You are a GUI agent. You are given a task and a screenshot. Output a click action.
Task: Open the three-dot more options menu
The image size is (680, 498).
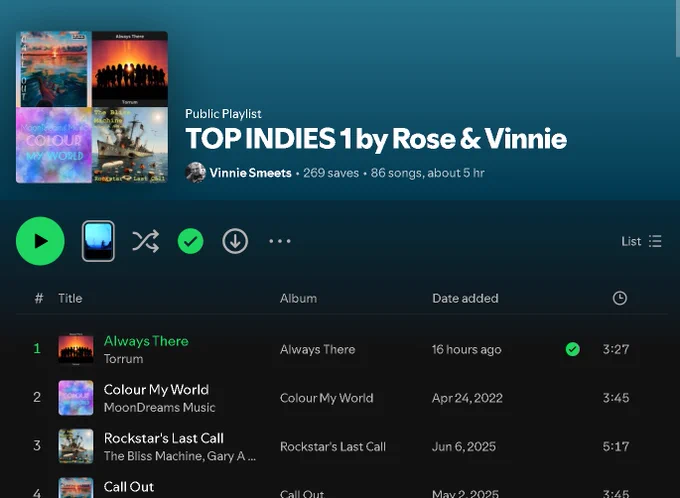pos(280,241)
